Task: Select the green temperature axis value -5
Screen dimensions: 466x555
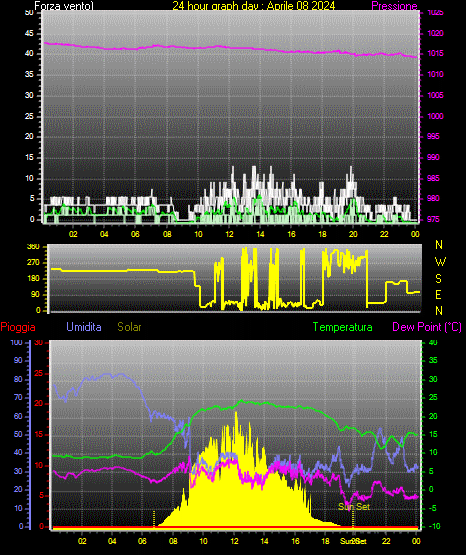Action: click(433, 508)
